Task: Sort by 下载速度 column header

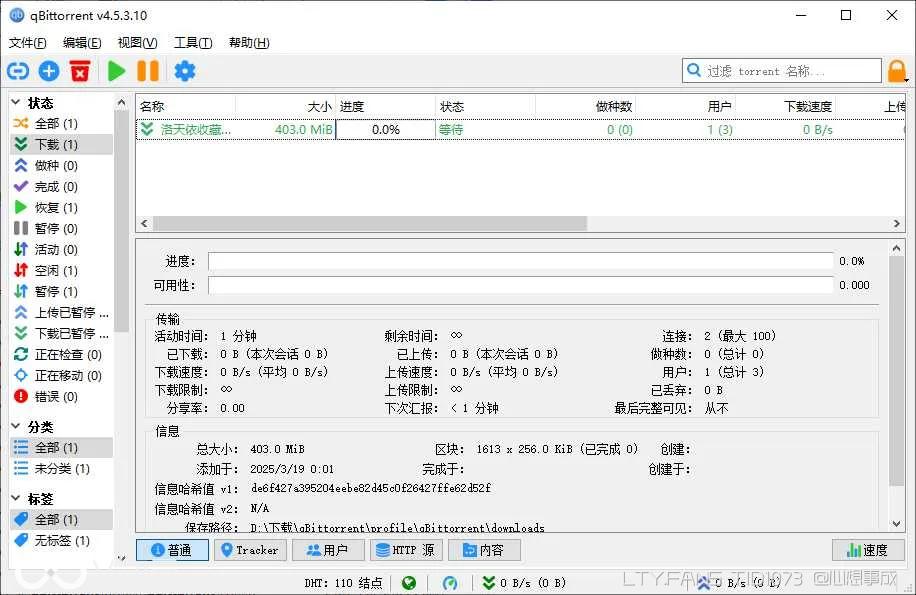Action: [785, 106]
